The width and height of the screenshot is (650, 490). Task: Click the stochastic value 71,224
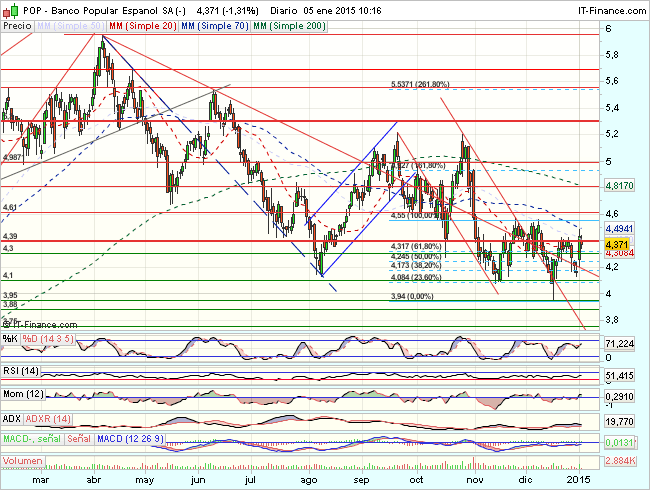[x=619, y=344]
